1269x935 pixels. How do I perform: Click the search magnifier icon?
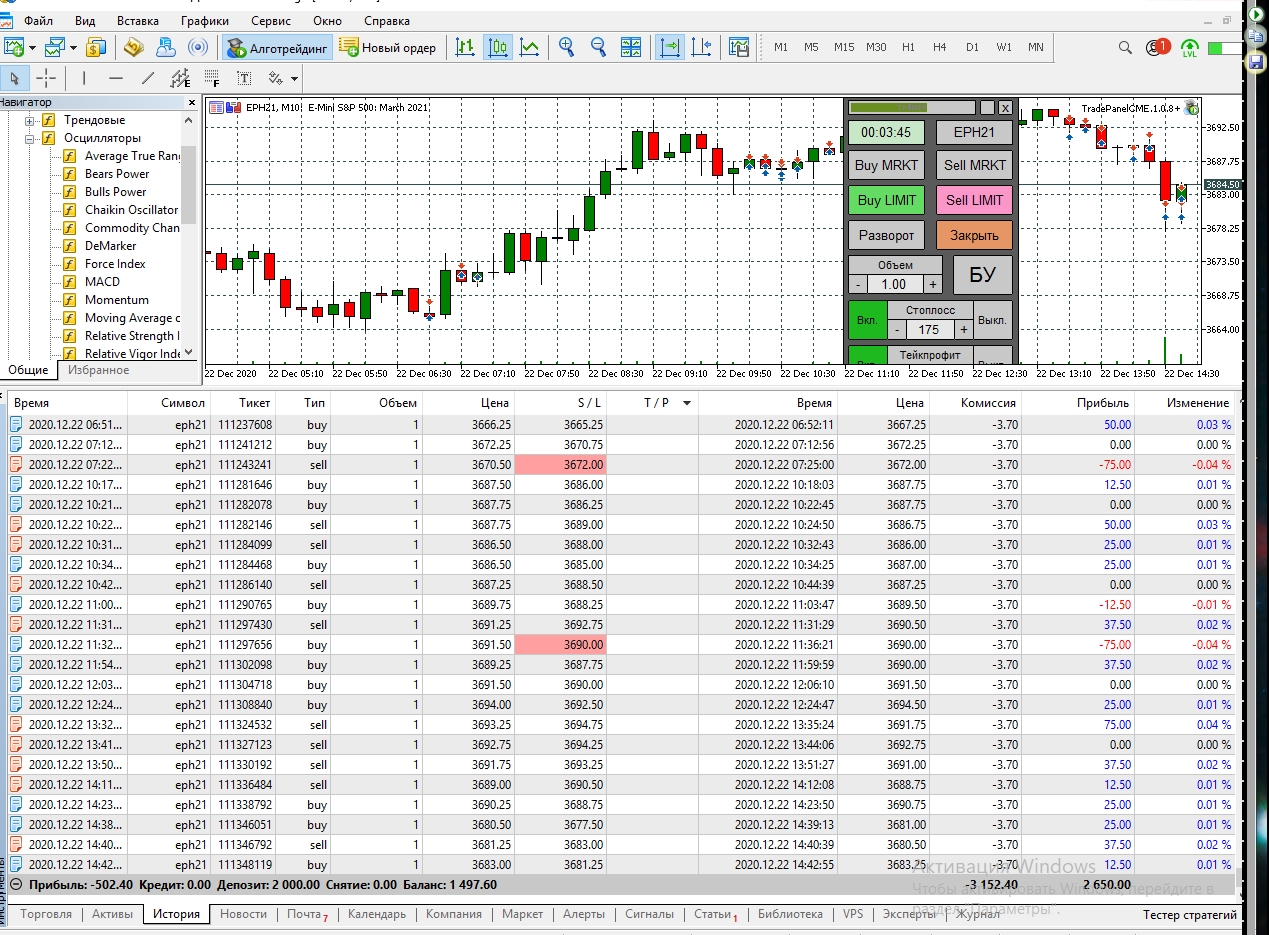point(1125,47)
